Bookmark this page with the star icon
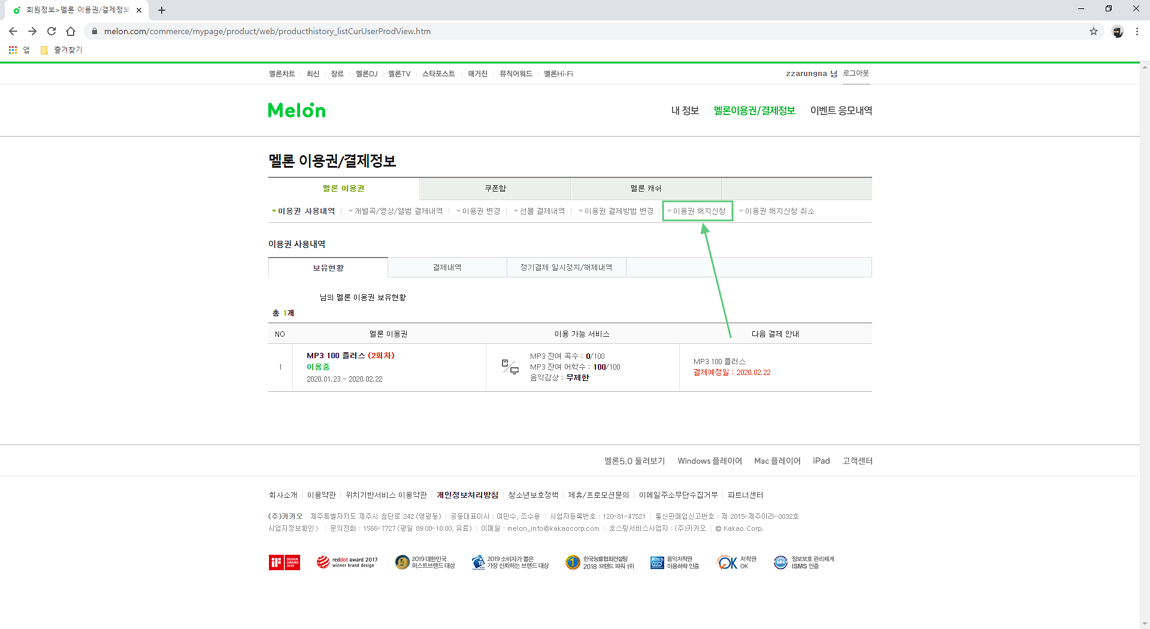Image resolution: width=1150 pixels, height=629 pixels. point(1094,32)
